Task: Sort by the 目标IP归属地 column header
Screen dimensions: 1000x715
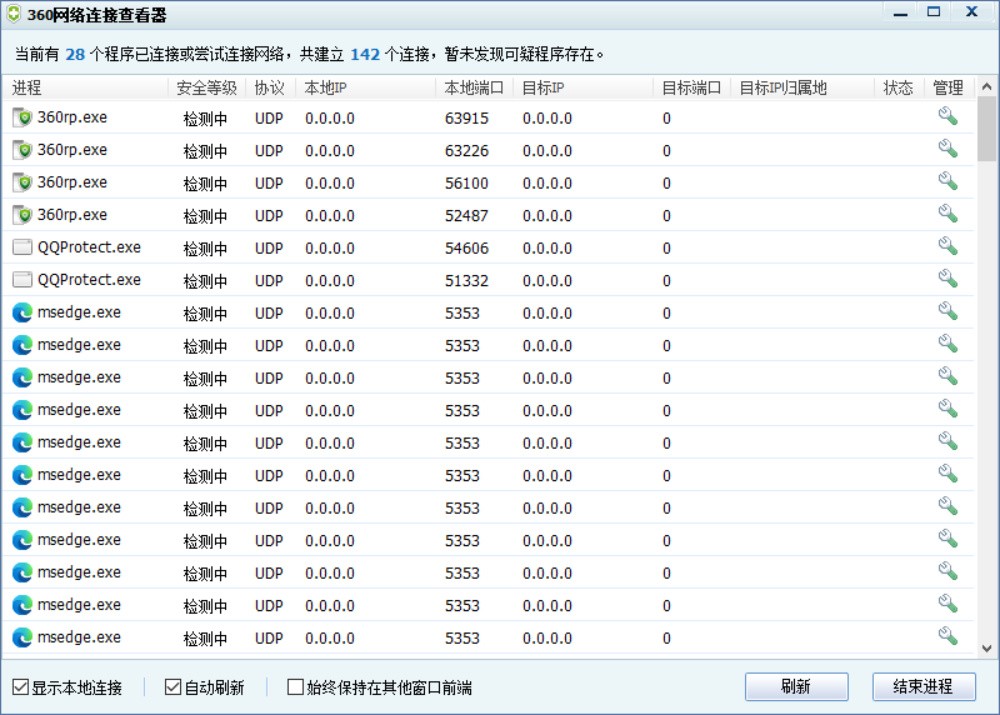Action: click(802, 87)
